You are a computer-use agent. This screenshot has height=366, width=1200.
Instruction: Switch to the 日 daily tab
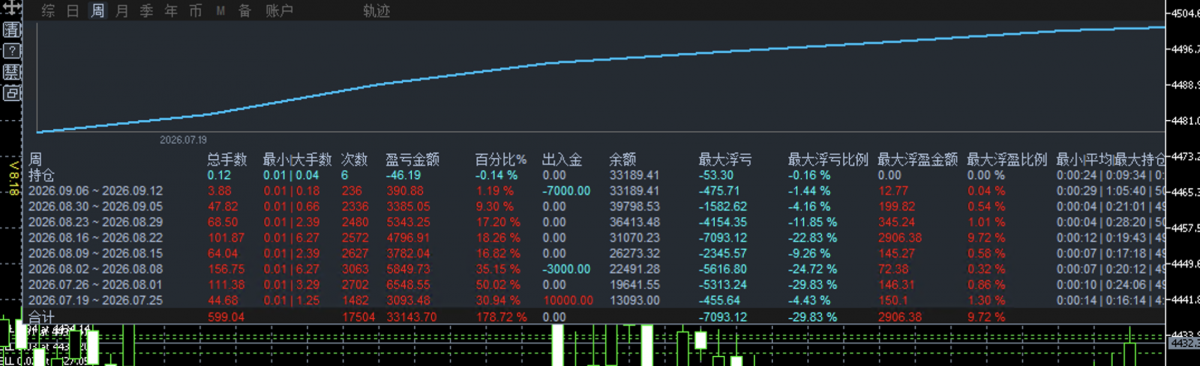[72, 12]
